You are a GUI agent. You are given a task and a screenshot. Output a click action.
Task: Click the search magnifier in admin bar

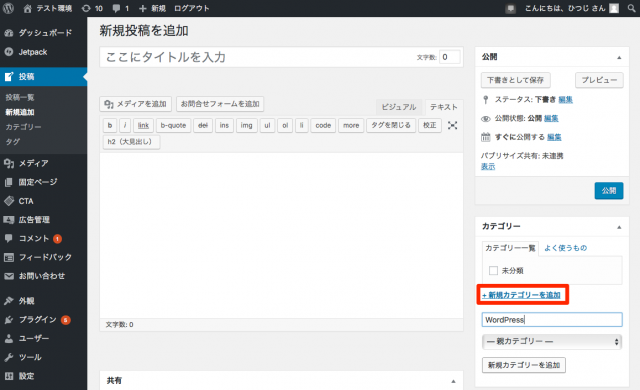[x=631, y=8]
